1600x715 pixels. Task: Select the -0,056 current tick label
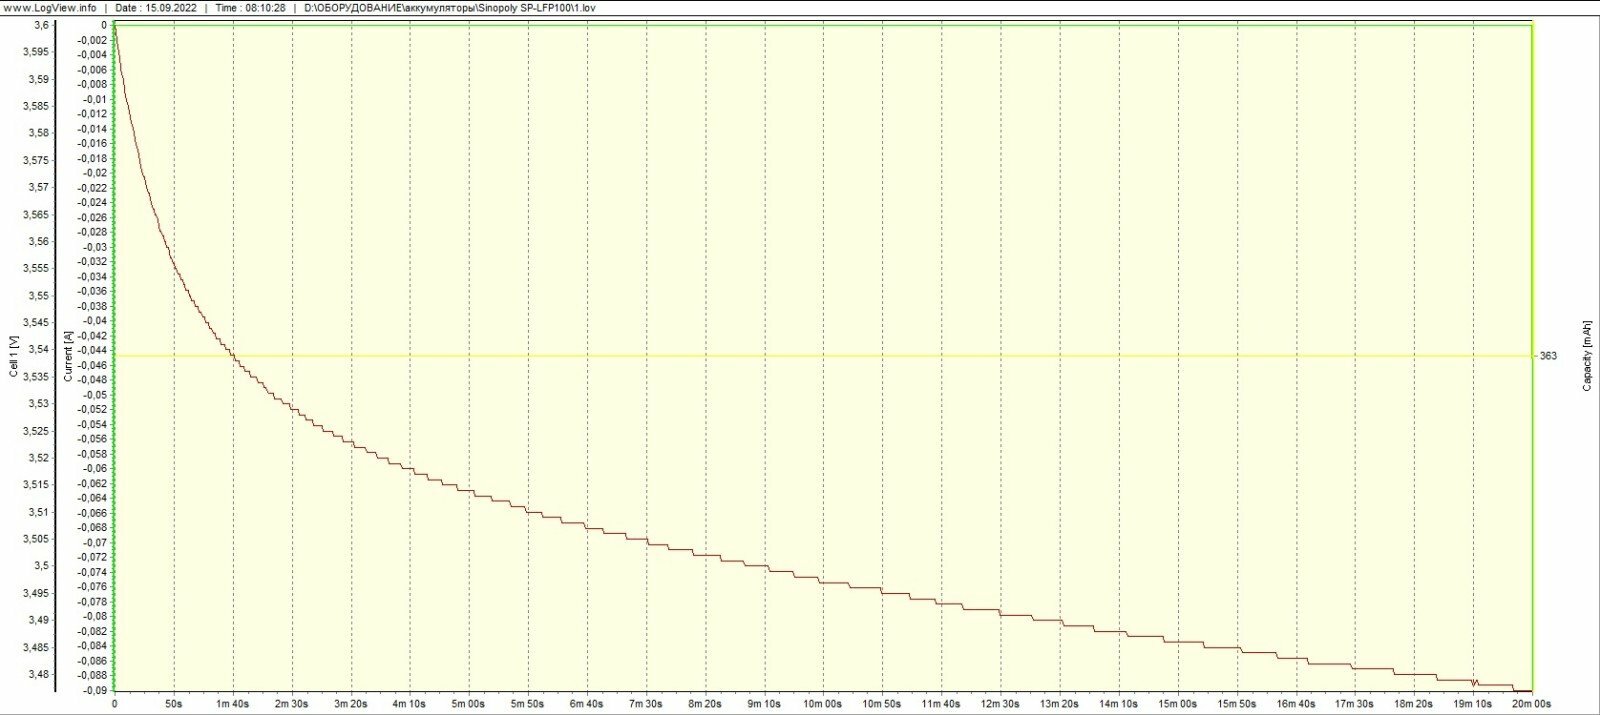click(x=93, y=439)
